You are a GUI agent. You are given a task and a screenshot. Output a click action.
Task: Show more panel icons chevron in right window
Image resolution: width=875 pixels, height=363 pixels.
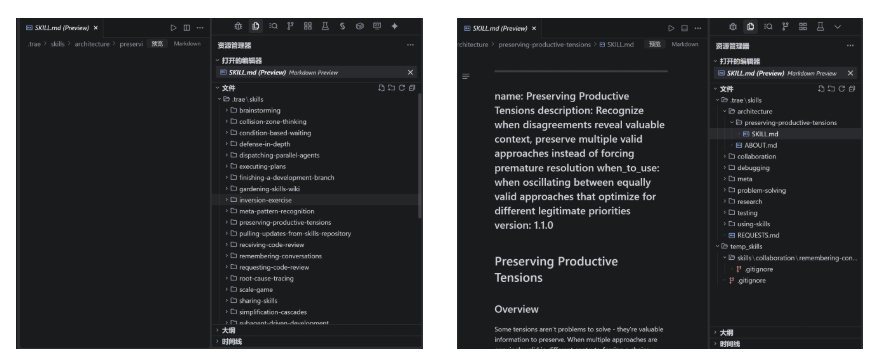[838, 26]
